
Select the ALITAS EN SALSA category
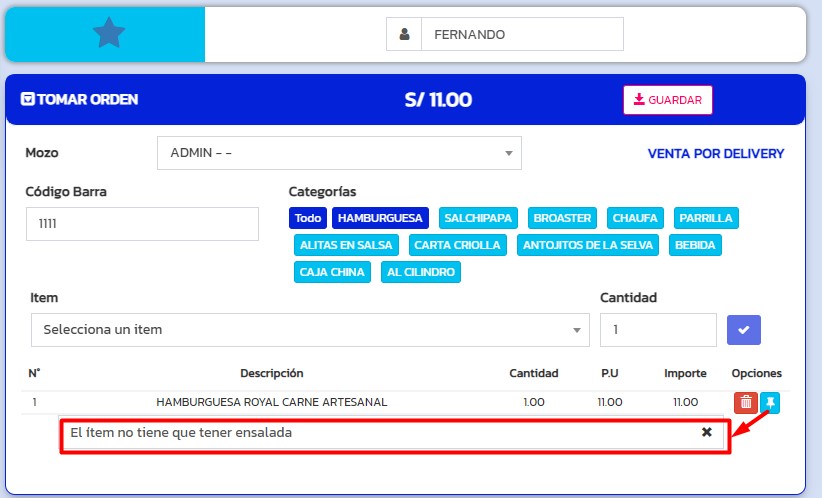tap(347, 245)
